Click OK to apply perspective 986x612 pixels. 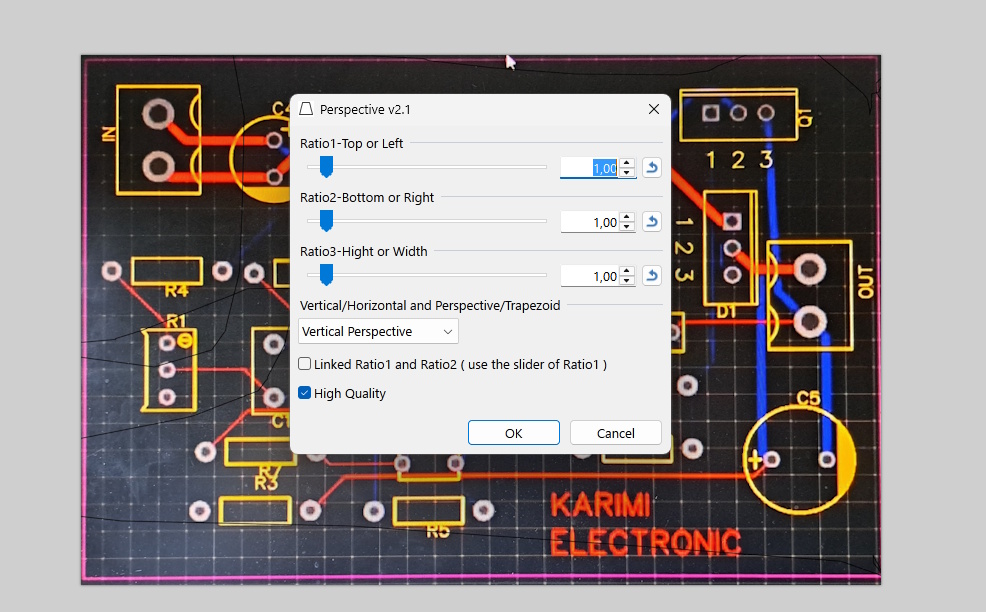(513, 433)
